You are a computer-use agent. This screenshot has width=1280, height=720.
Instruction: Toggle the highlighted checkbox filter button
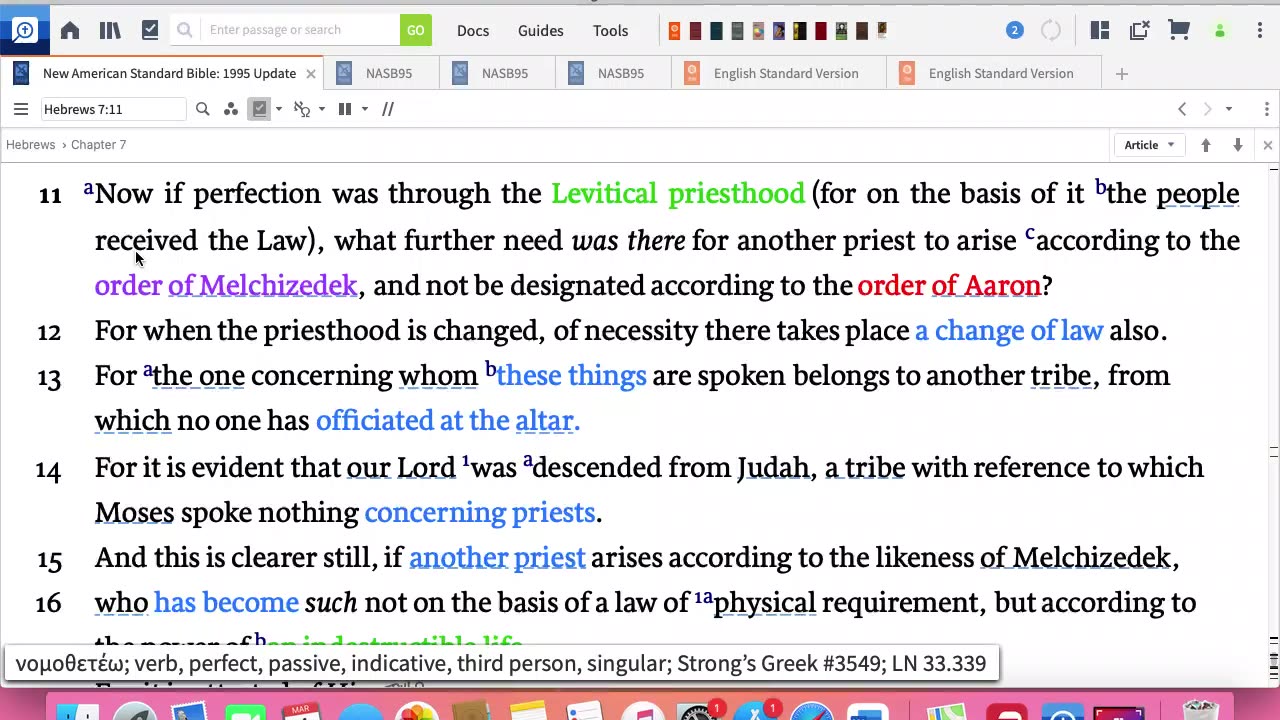pyautogui.click(x=260, y=109)
